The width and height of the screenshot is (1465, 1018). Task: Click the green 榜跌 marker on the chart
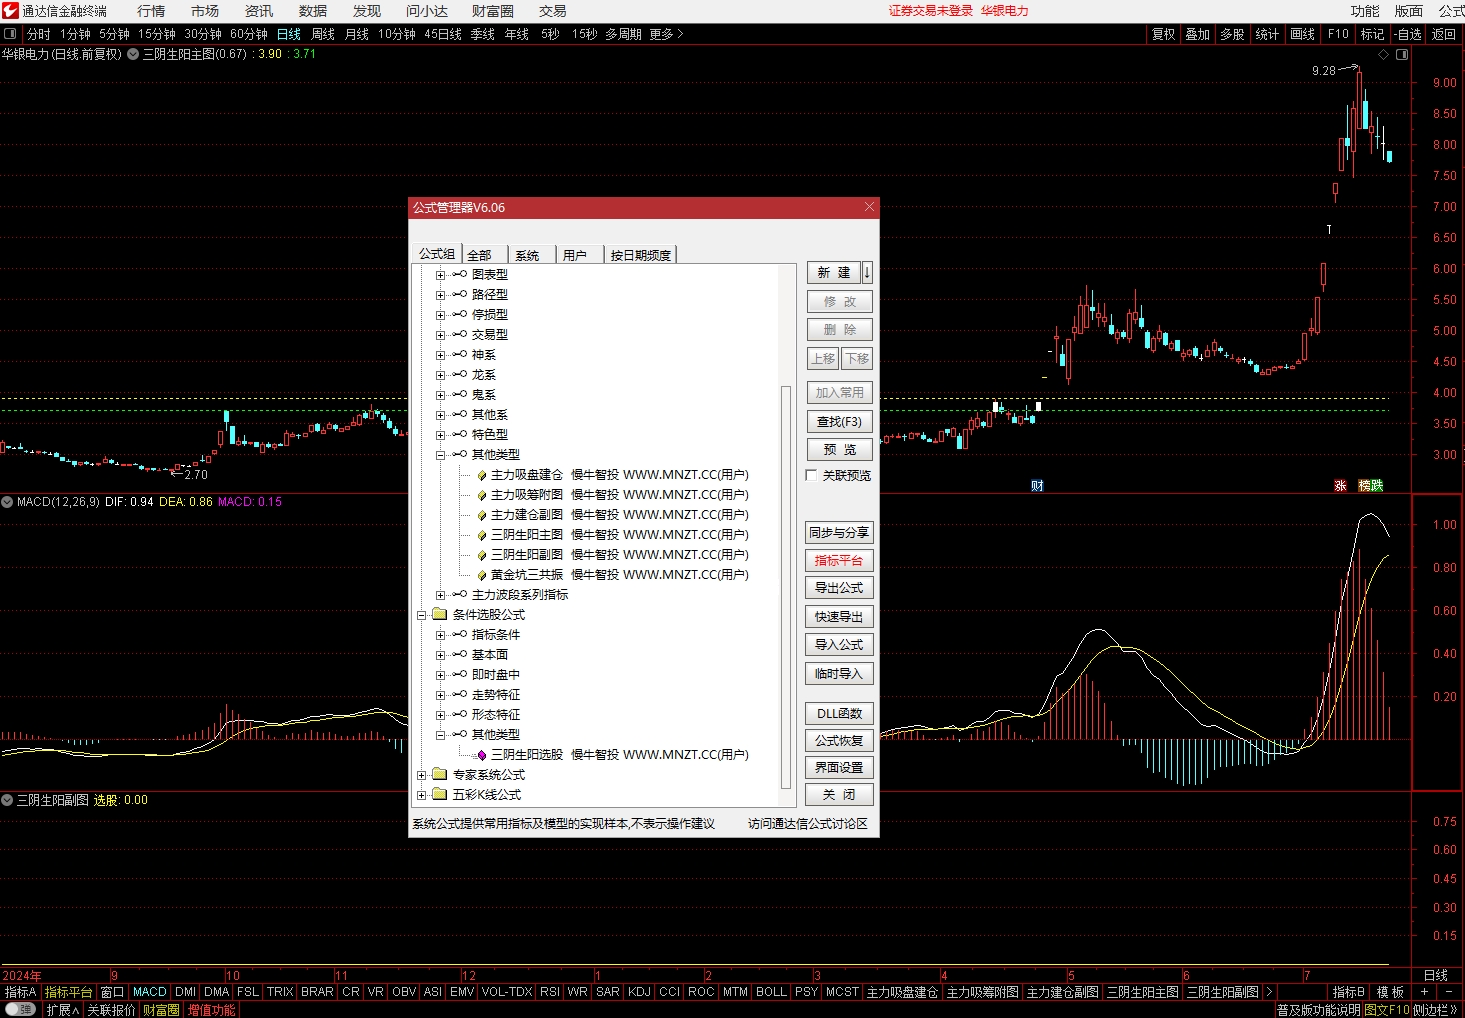pyautogui.click(x=1370, y=486)
